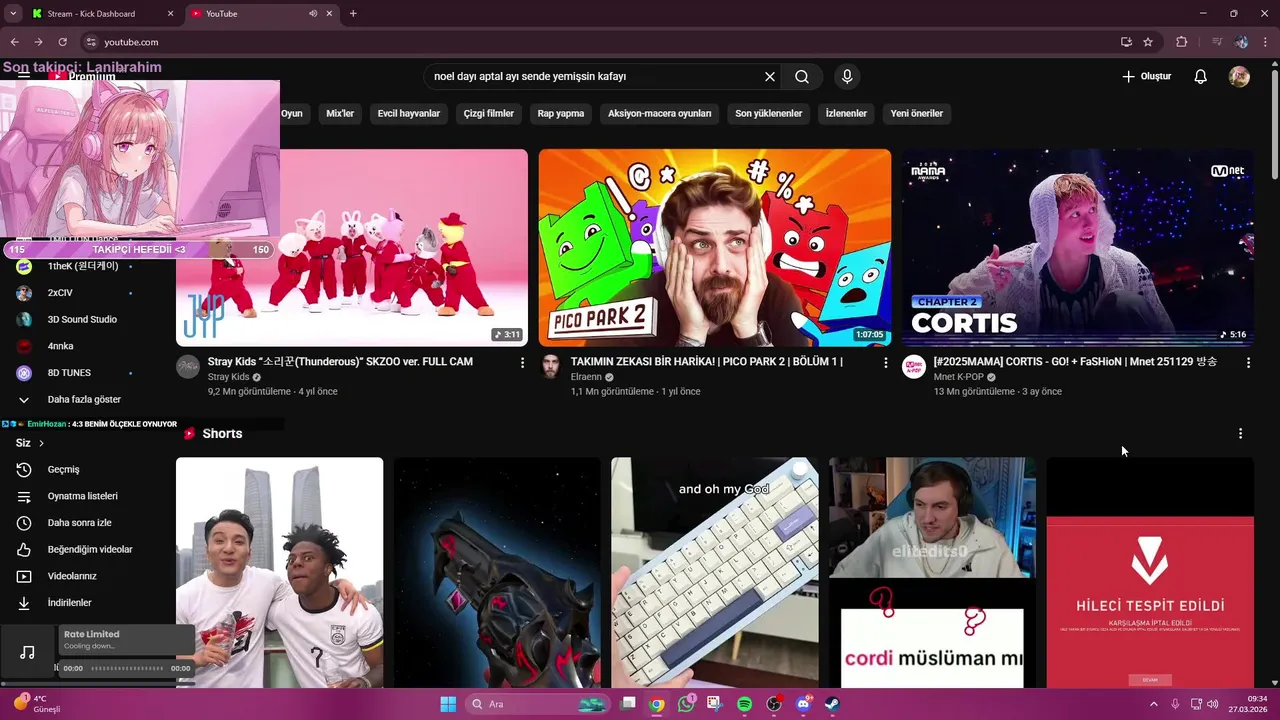The width and height of the screenshot is (1280, 720).
Task: Go back in browser history
Action: [x=14, y=42]
